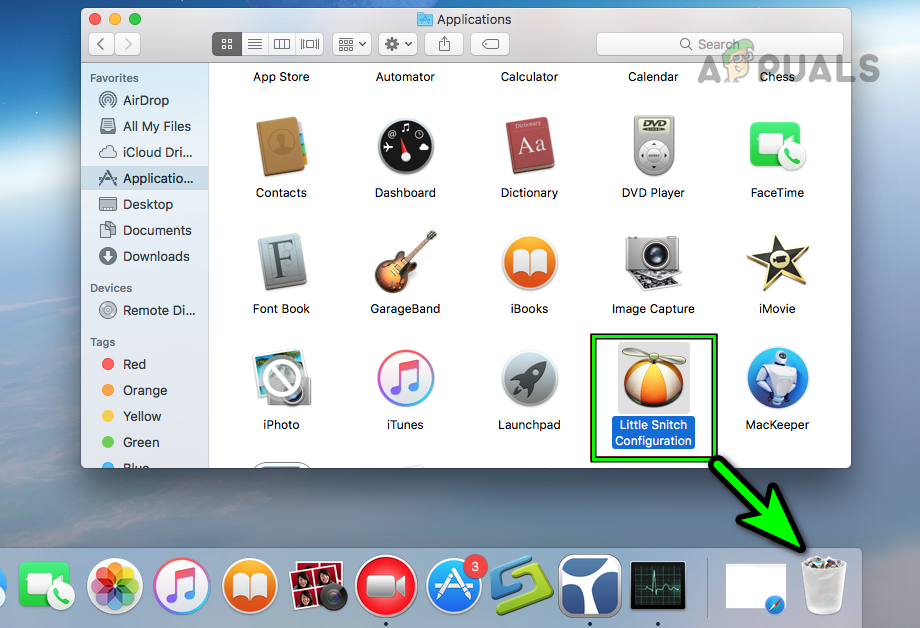Click the Share button in the toolbar
Viewport: 920px width, 628px height.
pyautogui.click(x=443, y=44)
